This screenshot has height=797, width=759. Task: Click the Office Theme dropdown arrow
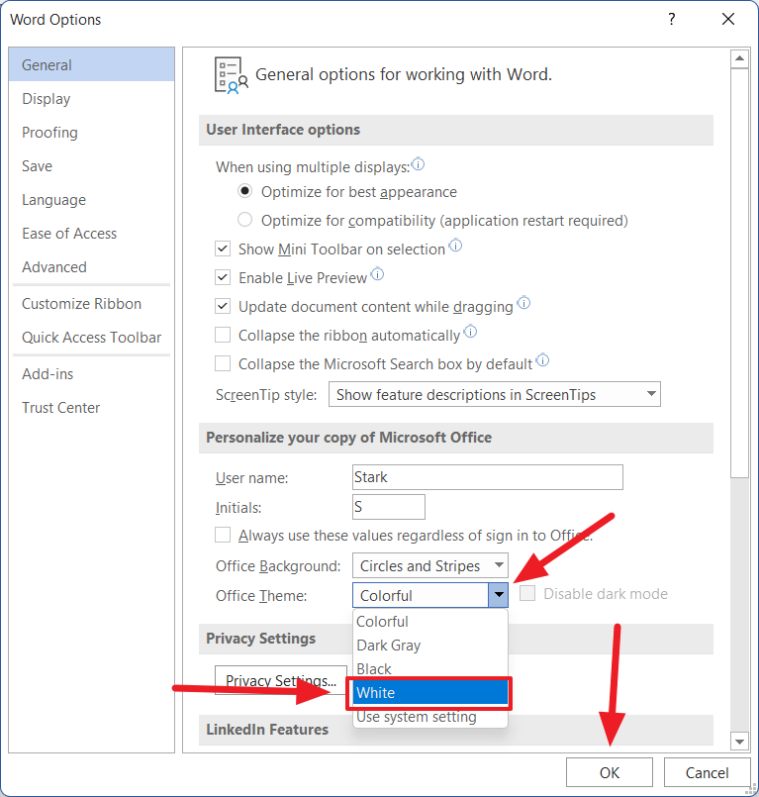498,595
